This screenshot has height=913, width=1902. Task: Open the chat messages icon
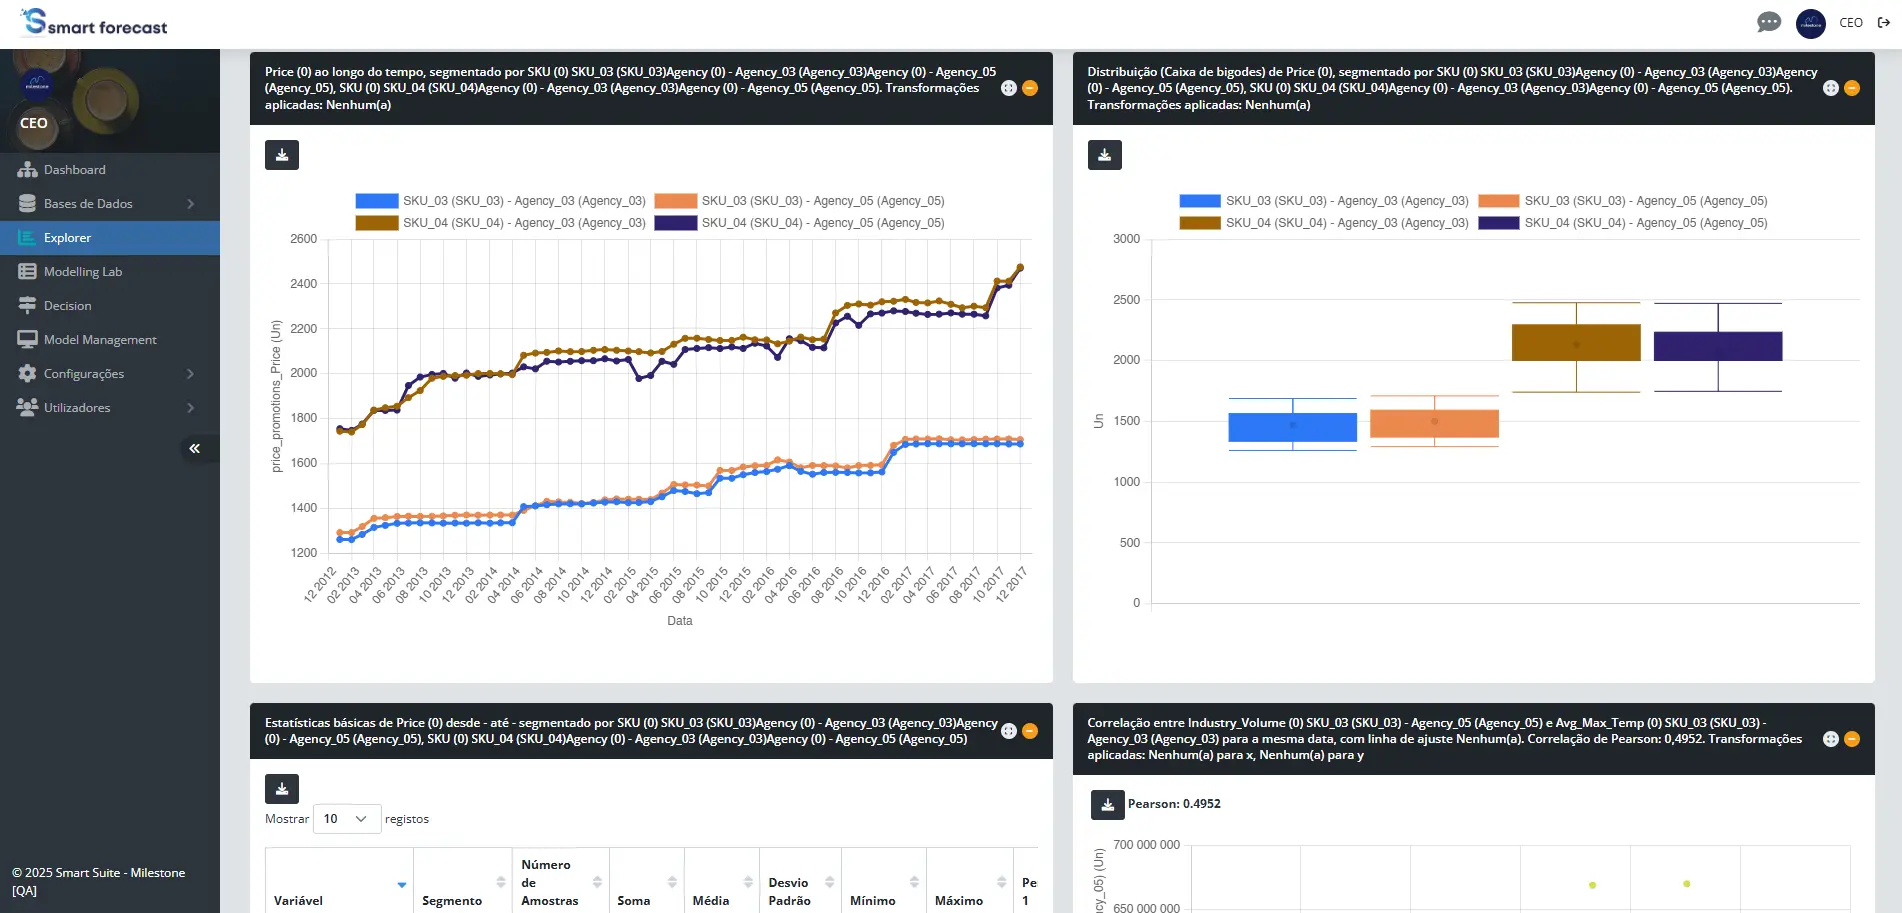tap(1768, 23)
